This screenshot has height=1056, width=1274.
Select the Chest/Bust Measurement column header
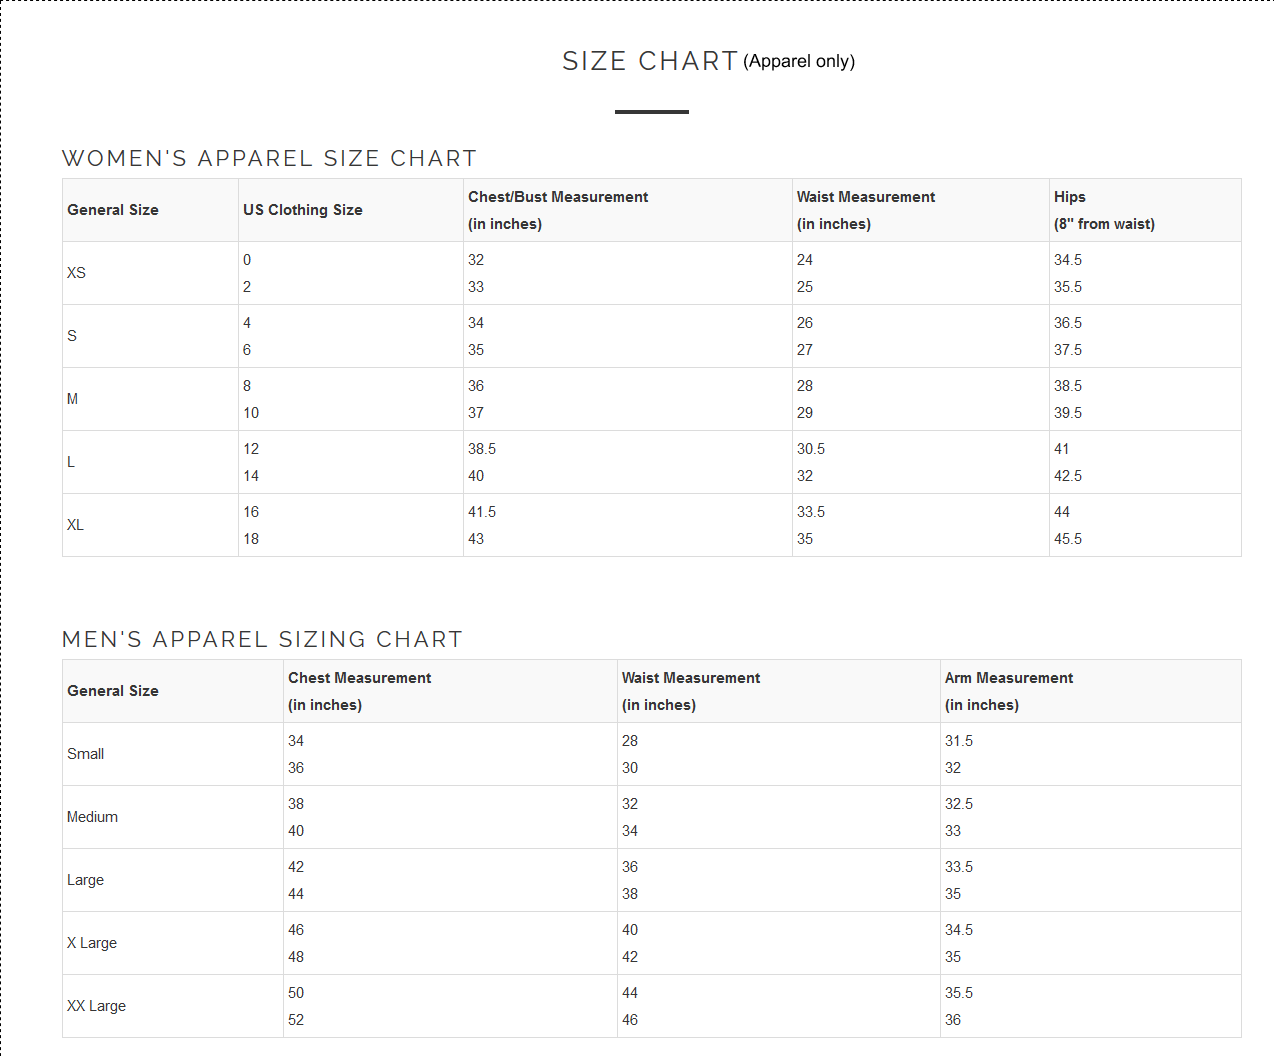pos(558,197)
